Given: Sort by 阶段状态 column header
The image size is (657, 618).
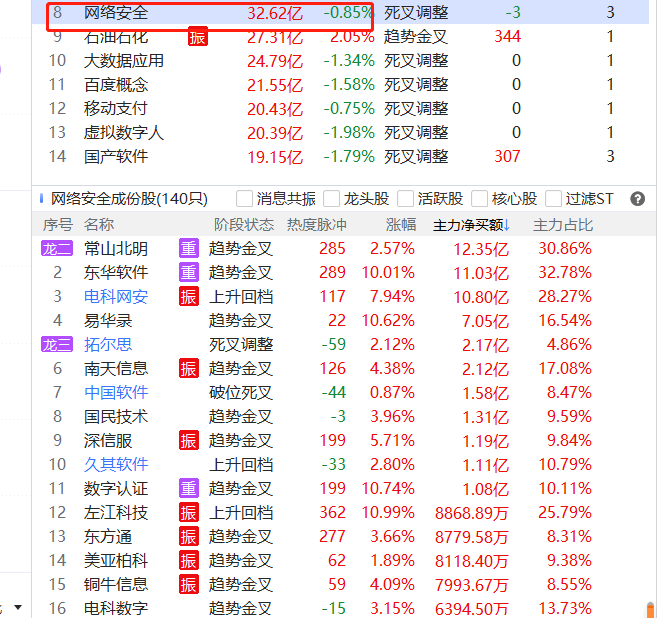Looking at the screenshot, I should [x=244, y=225].
